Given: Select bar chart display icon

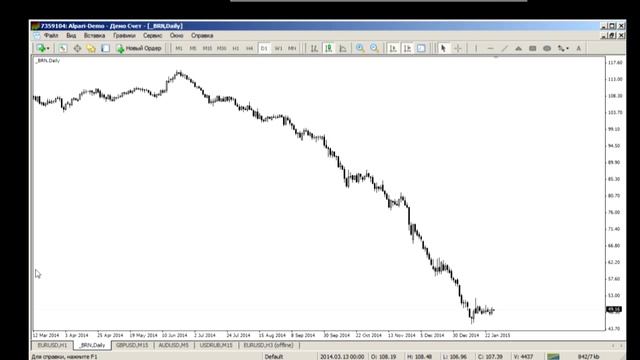Looking at the screenshot, I should (x=314, y=48).
